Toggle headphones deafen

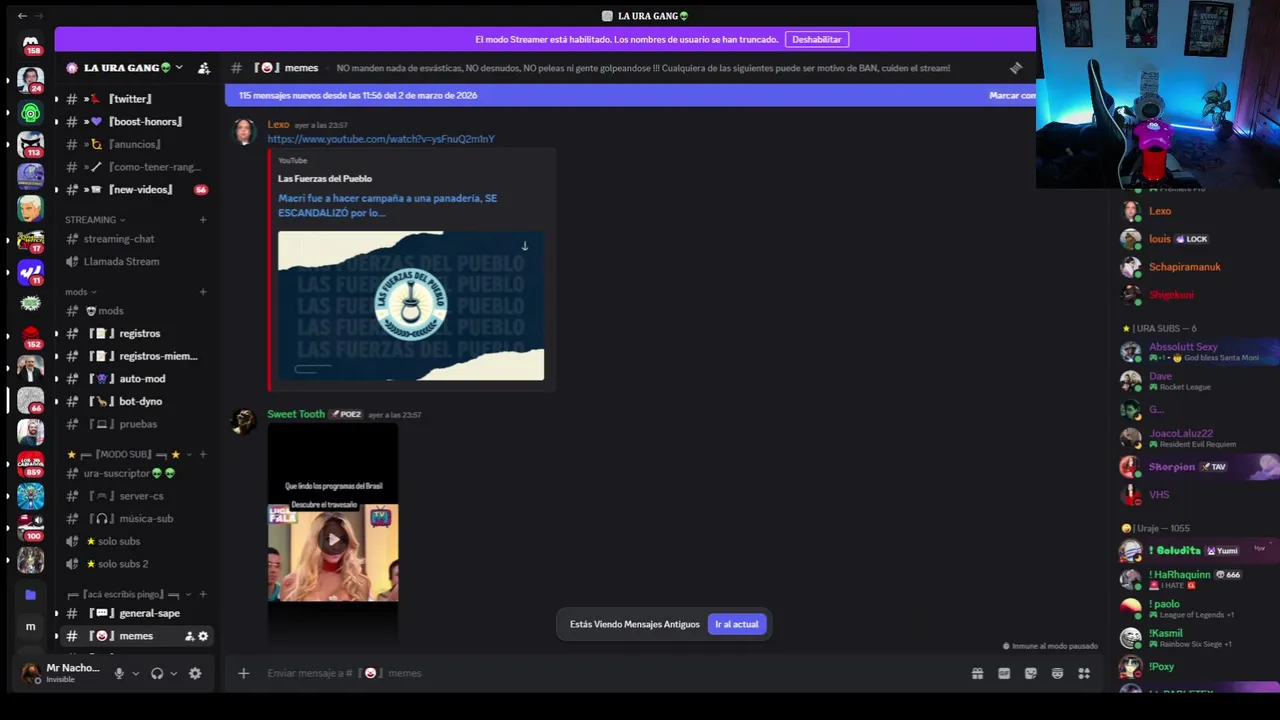point(157,673)
